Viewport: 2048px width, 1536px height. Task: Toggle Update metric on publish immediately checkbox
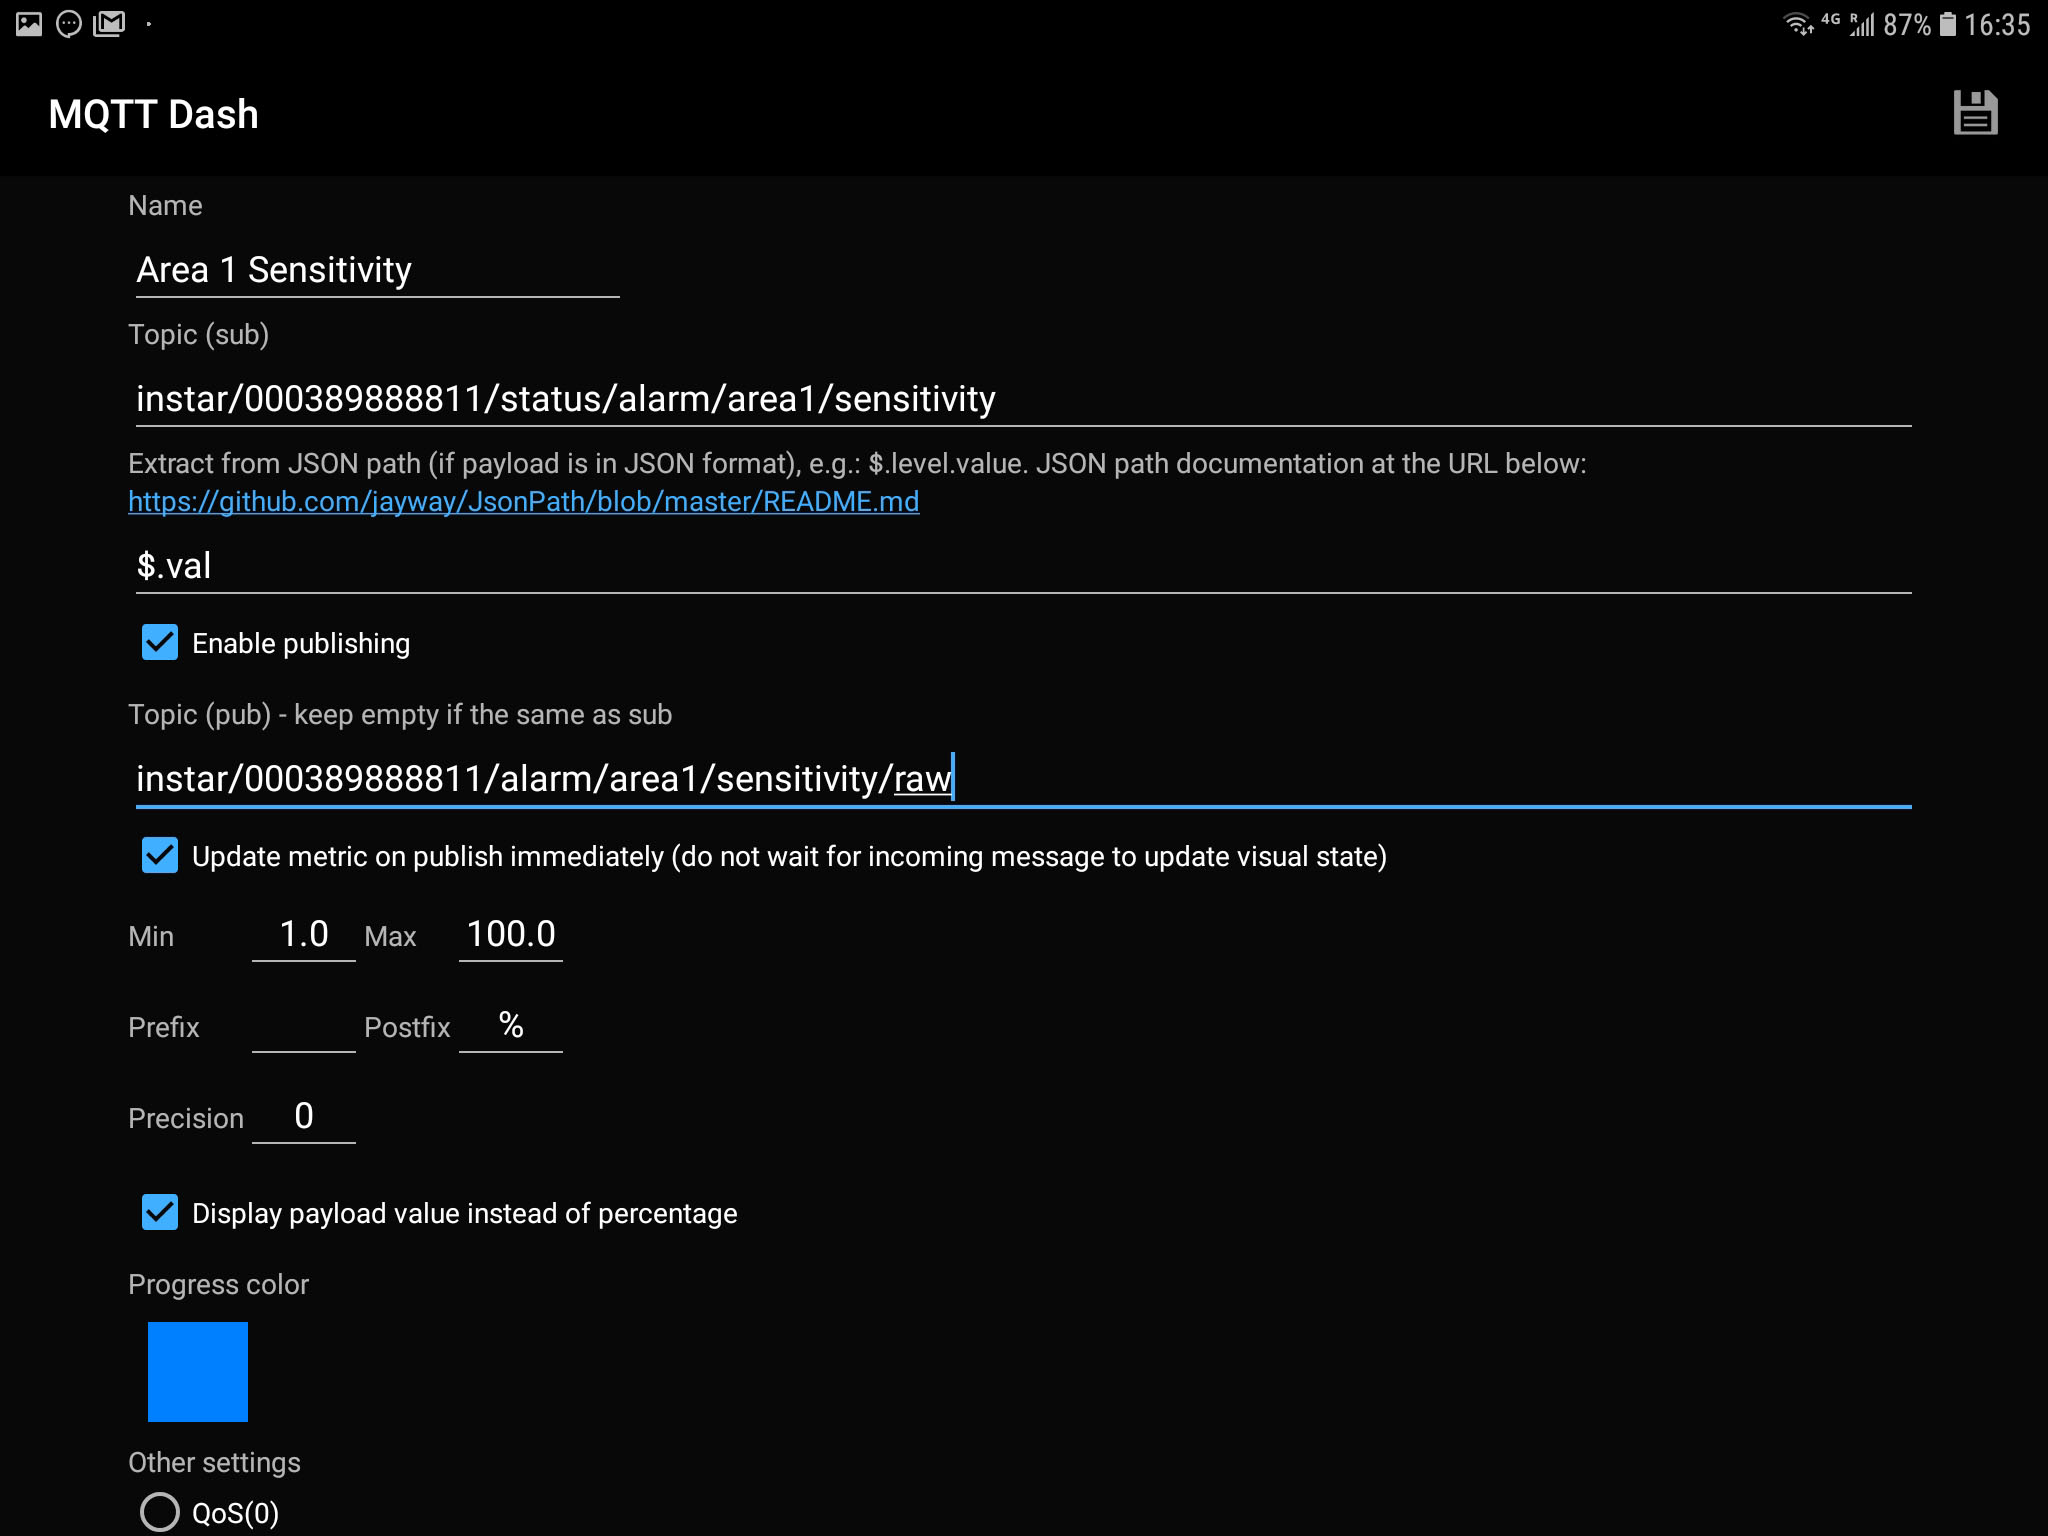160,856
